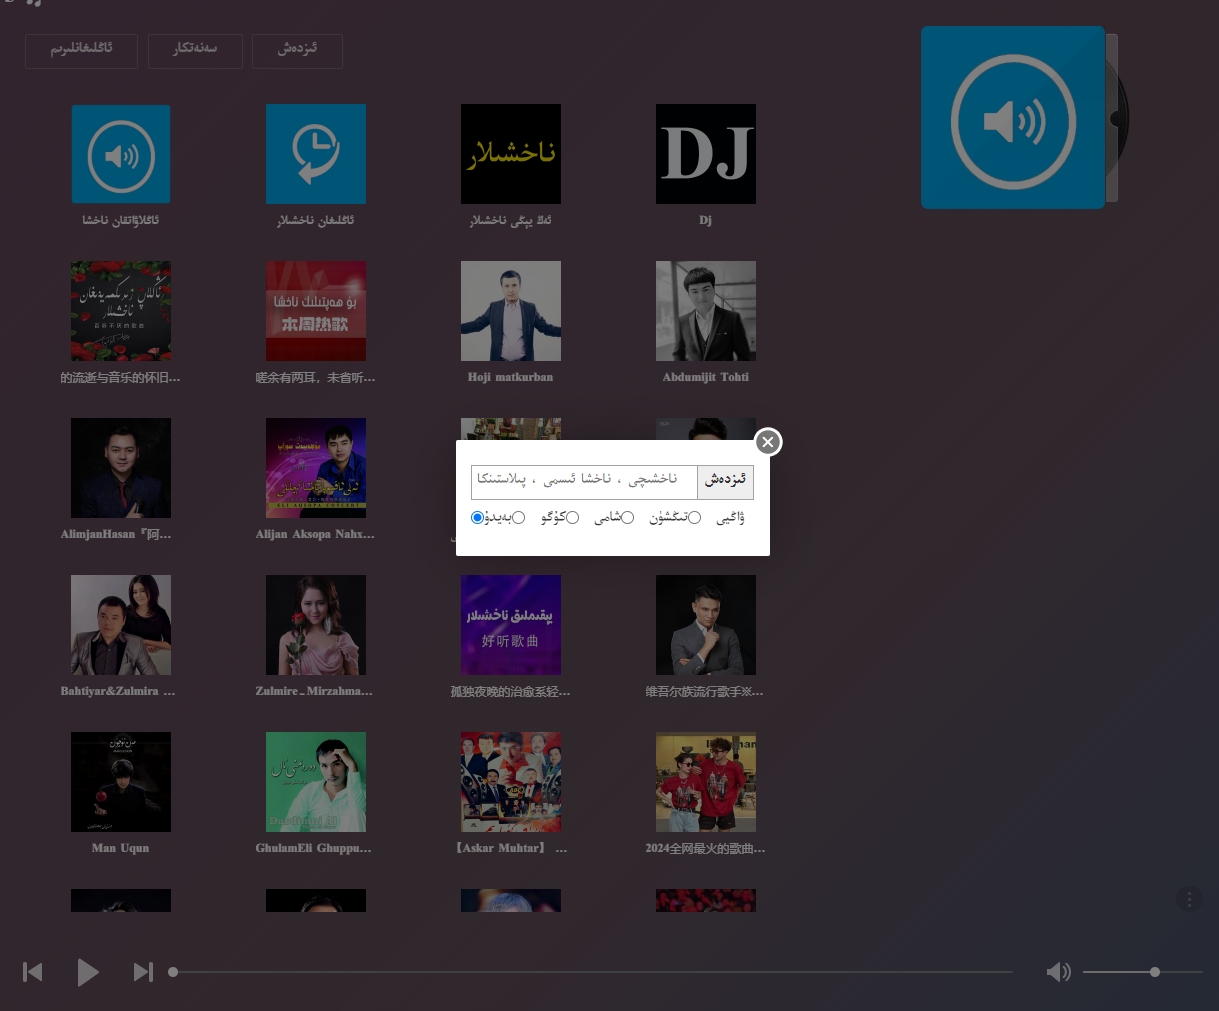Open the Abdumijit Tohti artist thumbnail
Image resolution: width=1219 pixels, height=1011 pixels.
[706, 311]
